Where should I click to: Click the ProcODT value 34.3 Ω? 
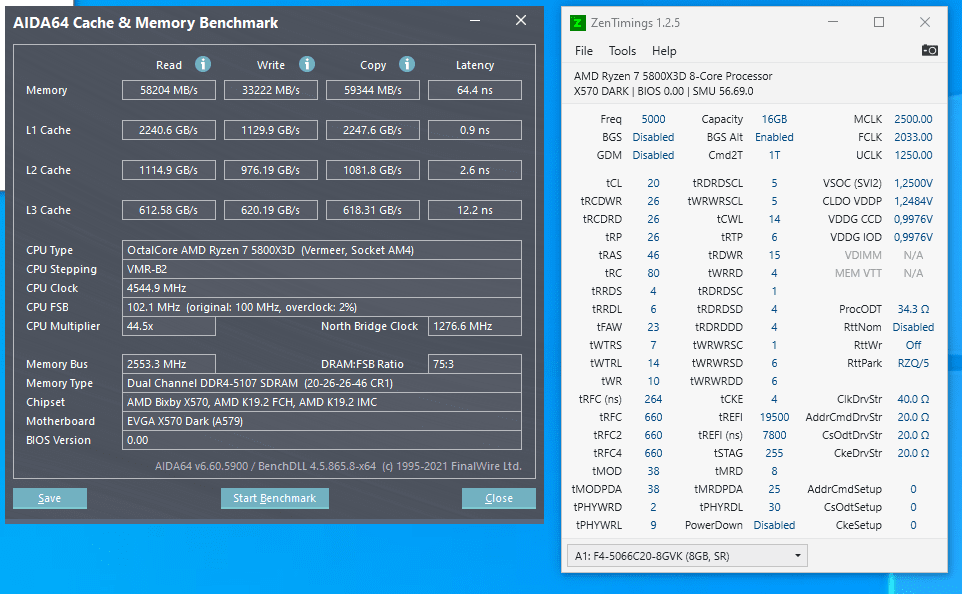tap(913, 309)
